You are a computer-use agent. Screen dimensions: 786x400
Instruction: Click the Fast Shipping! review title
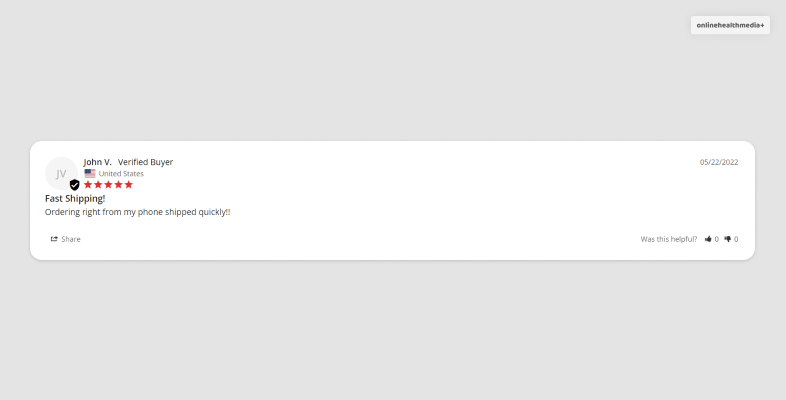(x=75, y=198)
